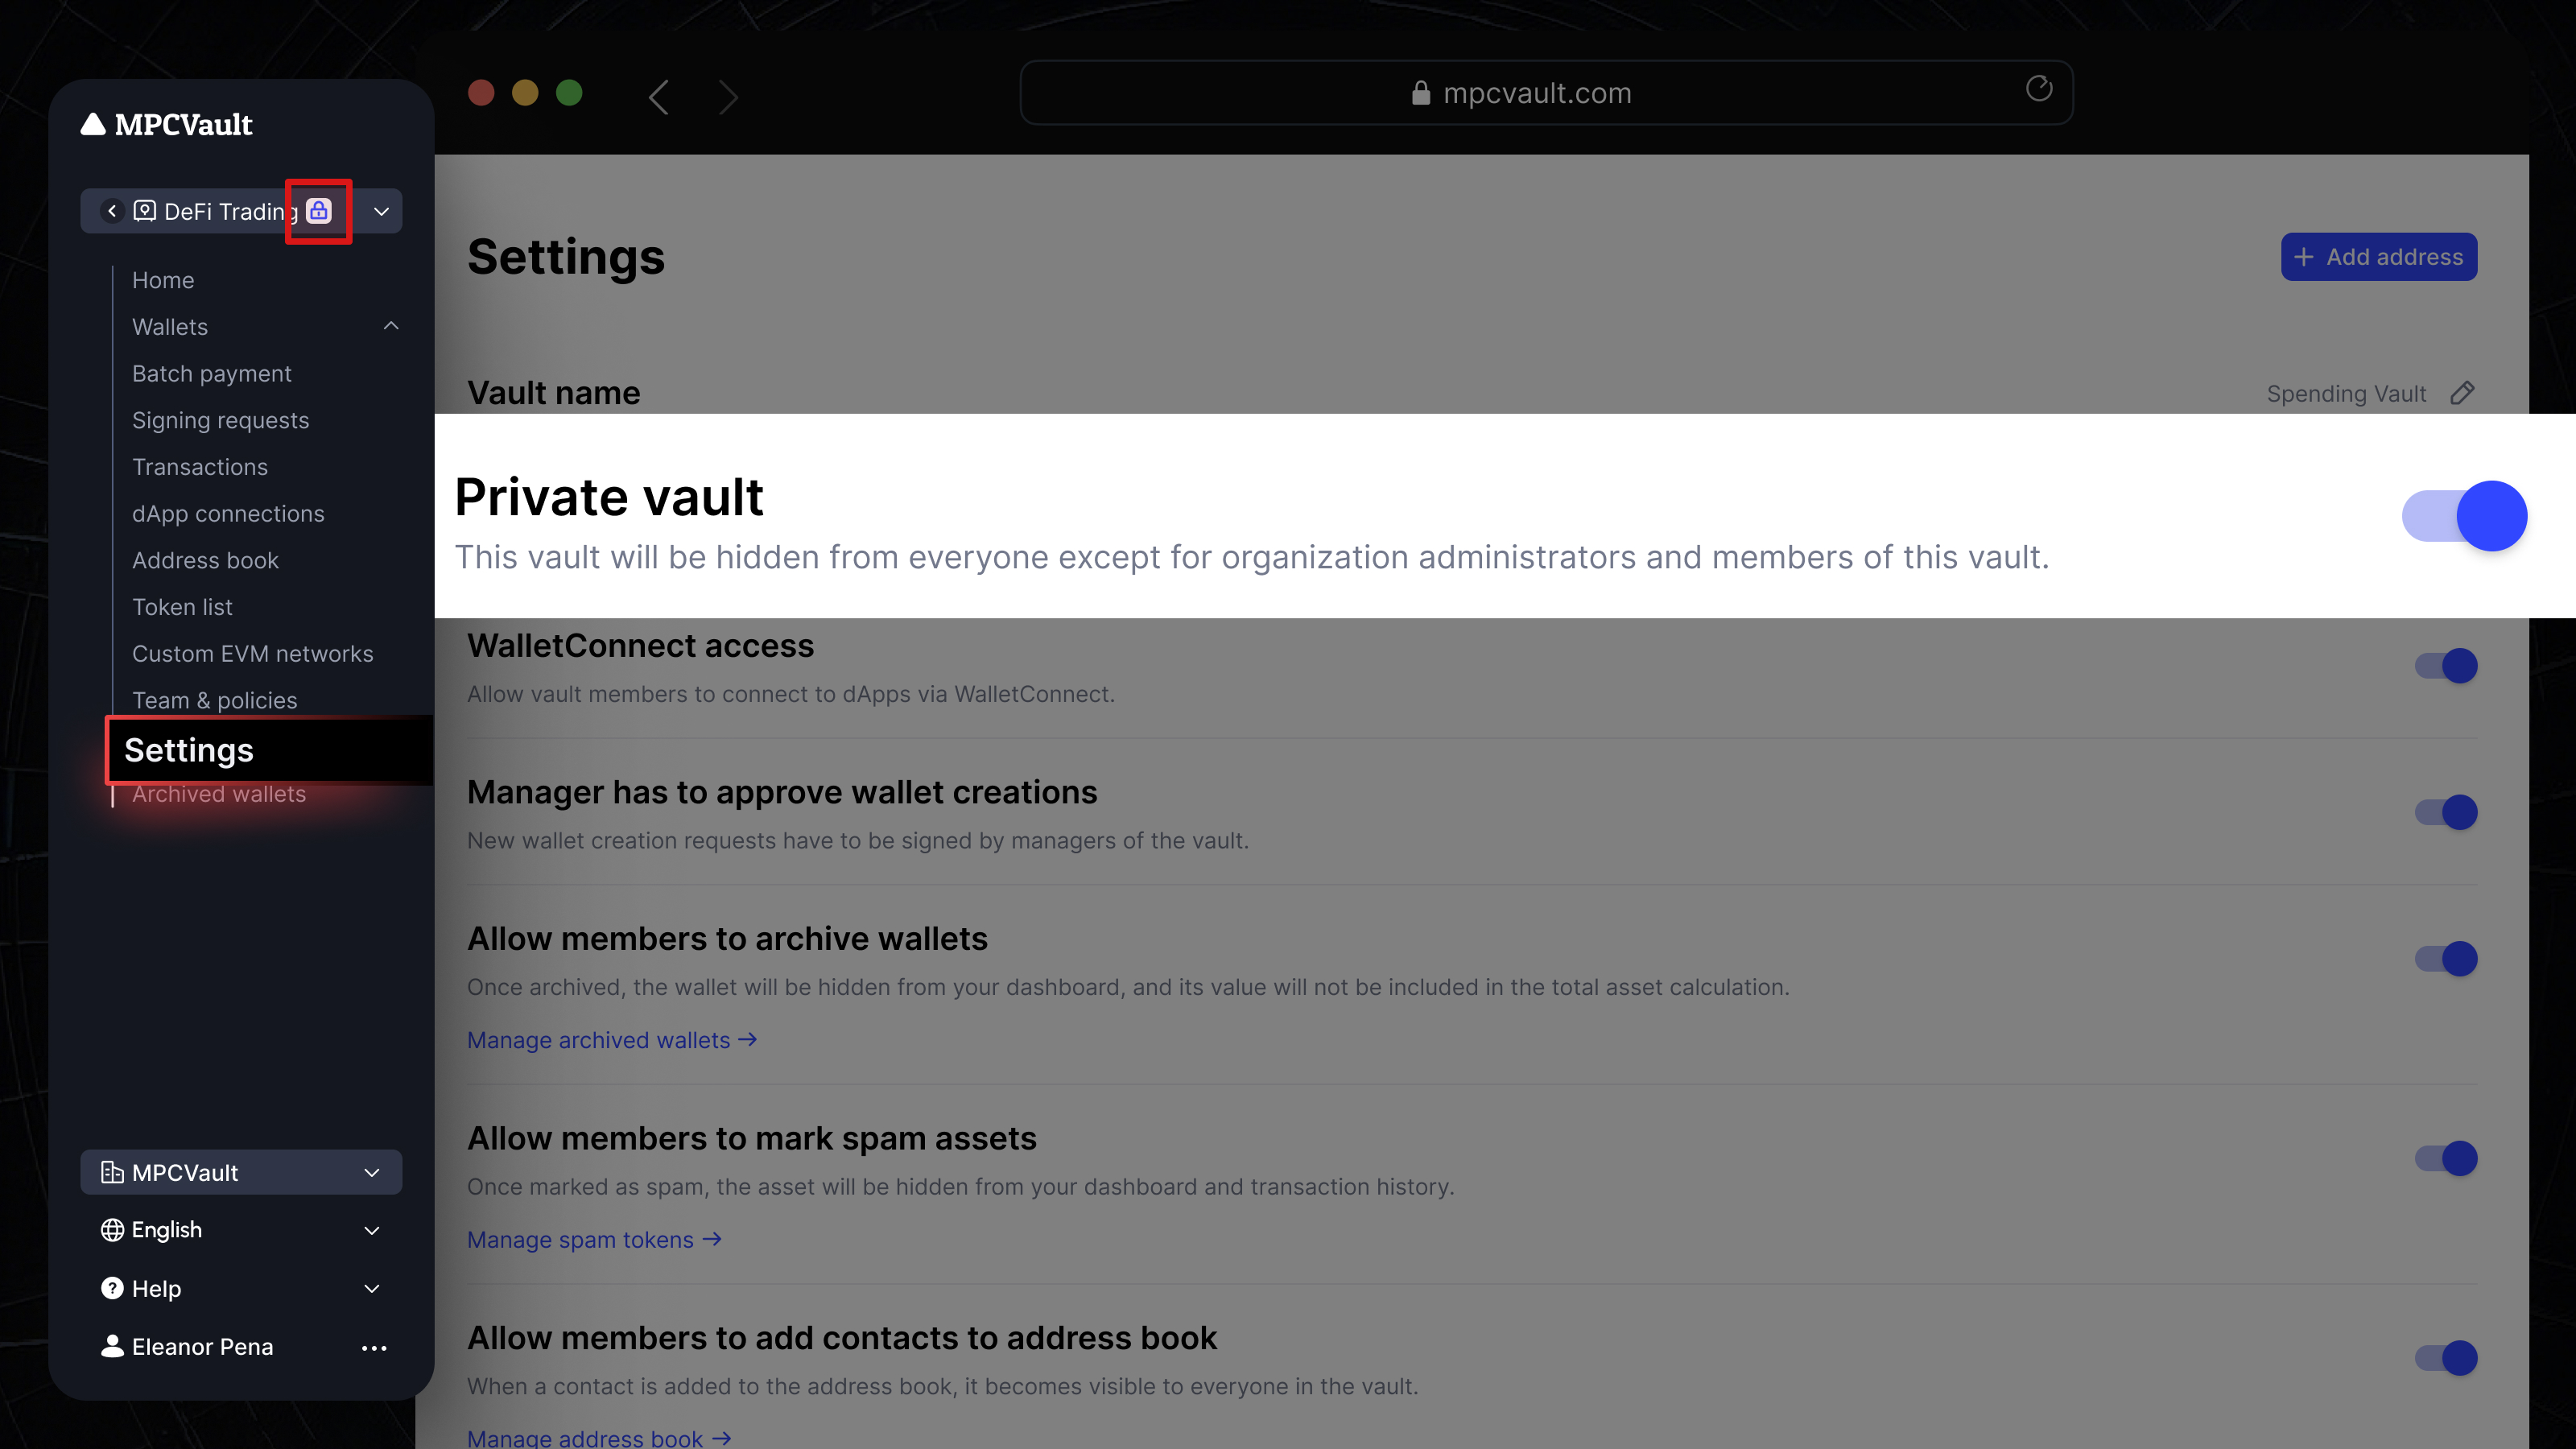Screen dimensions: 2576x1449
Task: Click the back arrow beside DeFi Trading
Action: pyautogui.click(x=113, y=211)
